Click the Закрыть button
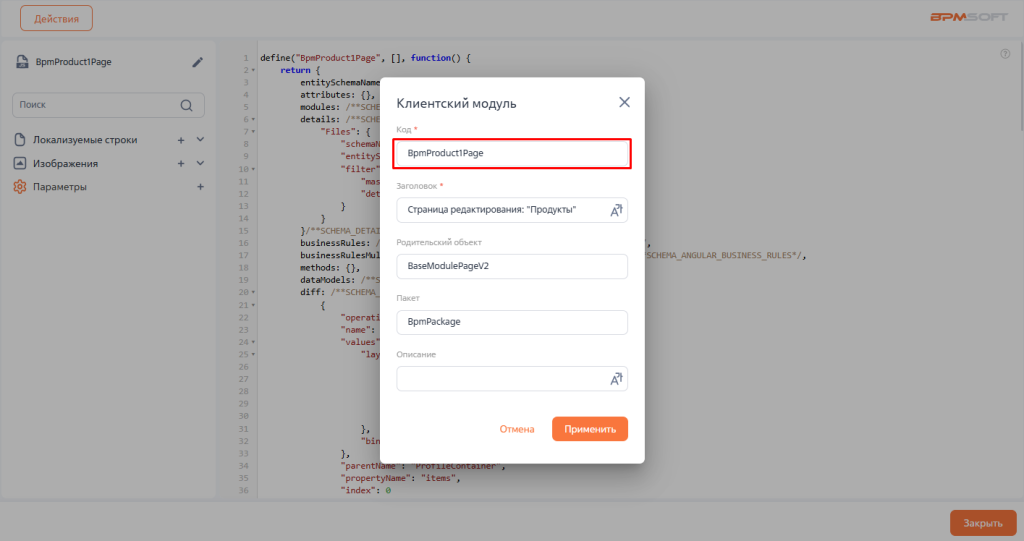The width and height of the screenshot is (1024, 541). [x=983, y=523]
